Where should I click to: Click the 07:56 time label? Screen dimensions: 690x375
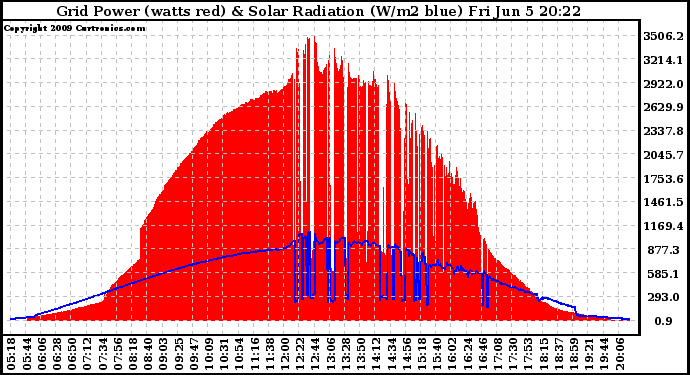tap(117, 354)
